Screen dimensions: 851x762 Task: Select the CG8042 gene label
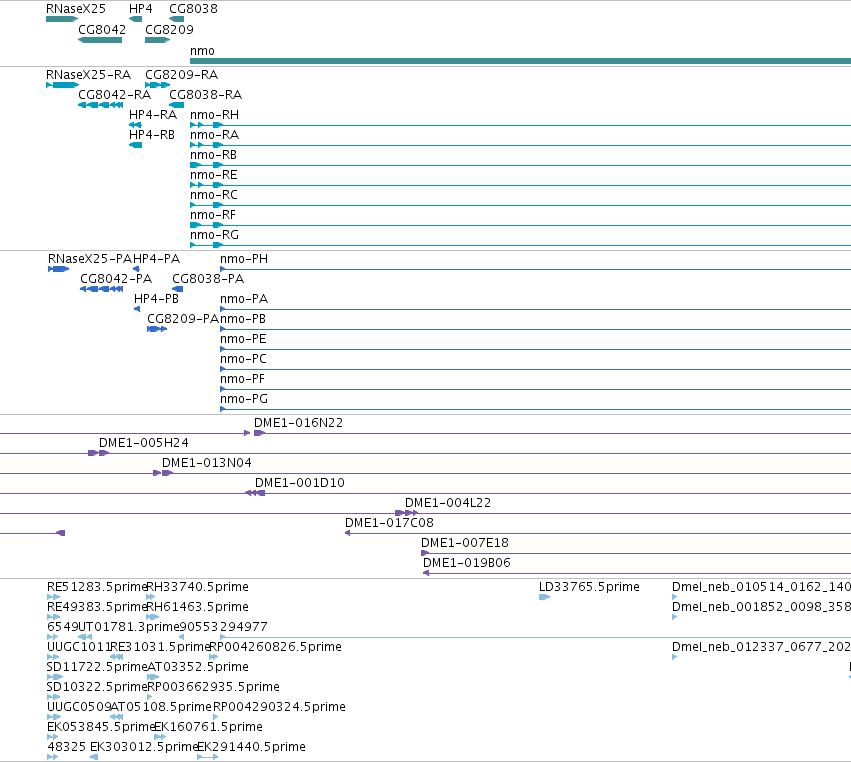click(x=102, y=29)
